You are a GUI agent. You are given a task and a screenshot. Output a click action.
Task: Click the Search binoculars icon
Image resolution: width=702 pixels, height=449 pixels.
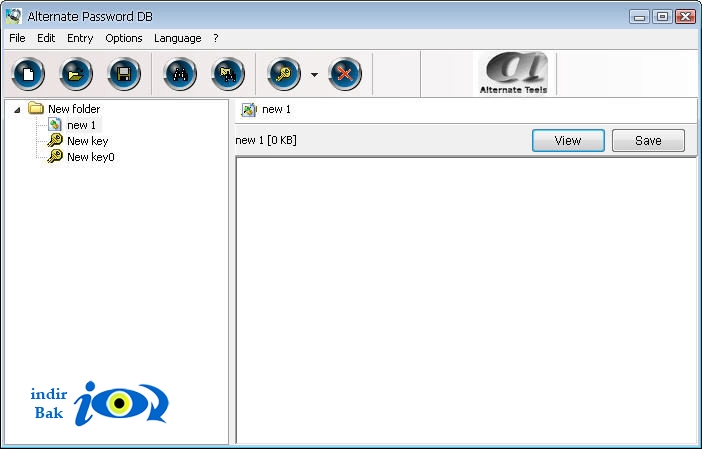[x=180, y=74]
